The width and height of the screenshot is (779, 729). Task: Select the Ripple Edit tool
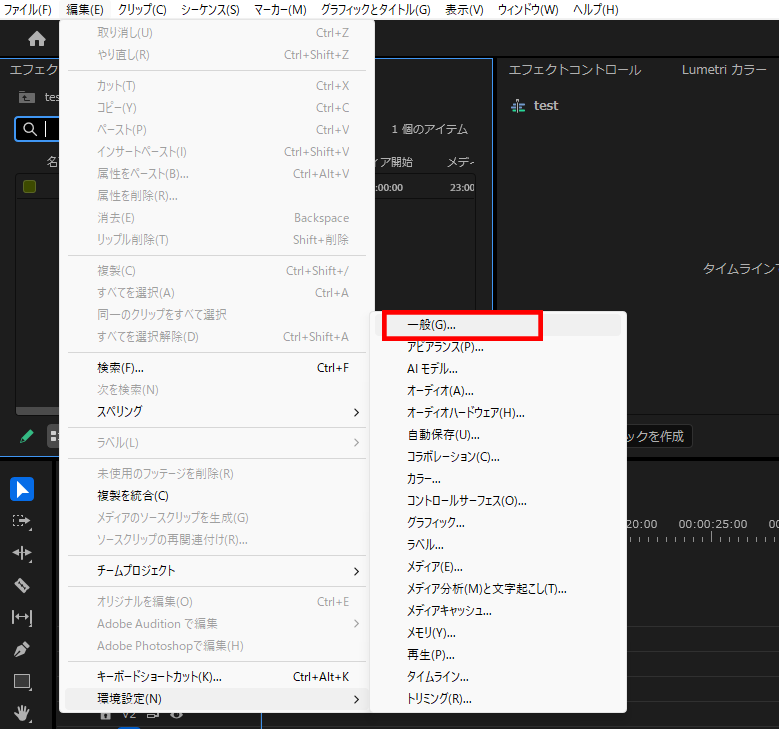pyautogui.click(x=22, y=553)
